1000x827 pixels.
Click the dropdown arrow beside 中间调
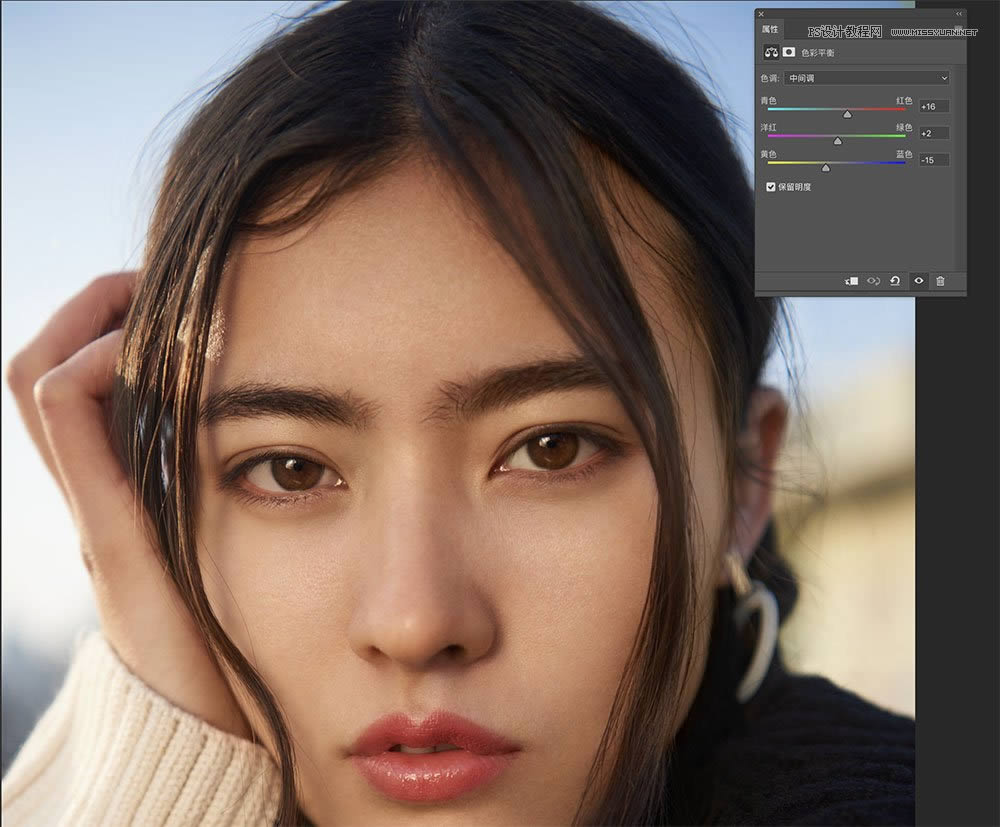click(x=944, y=78)
